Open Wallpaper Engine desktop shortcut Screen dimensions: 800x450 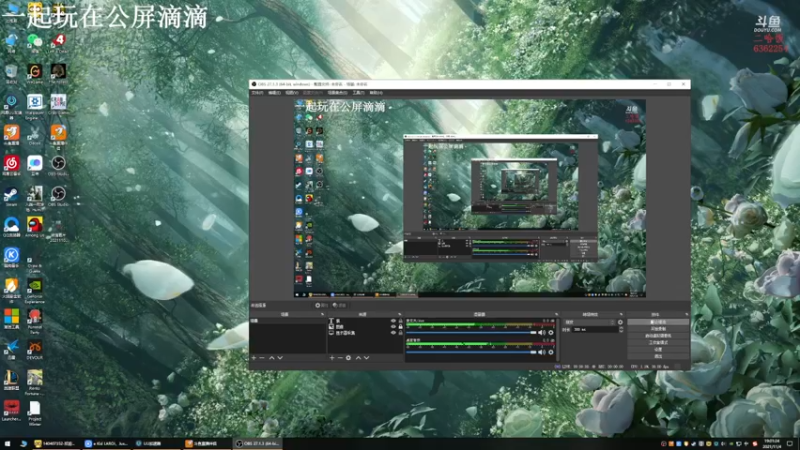tap(35, 106)
